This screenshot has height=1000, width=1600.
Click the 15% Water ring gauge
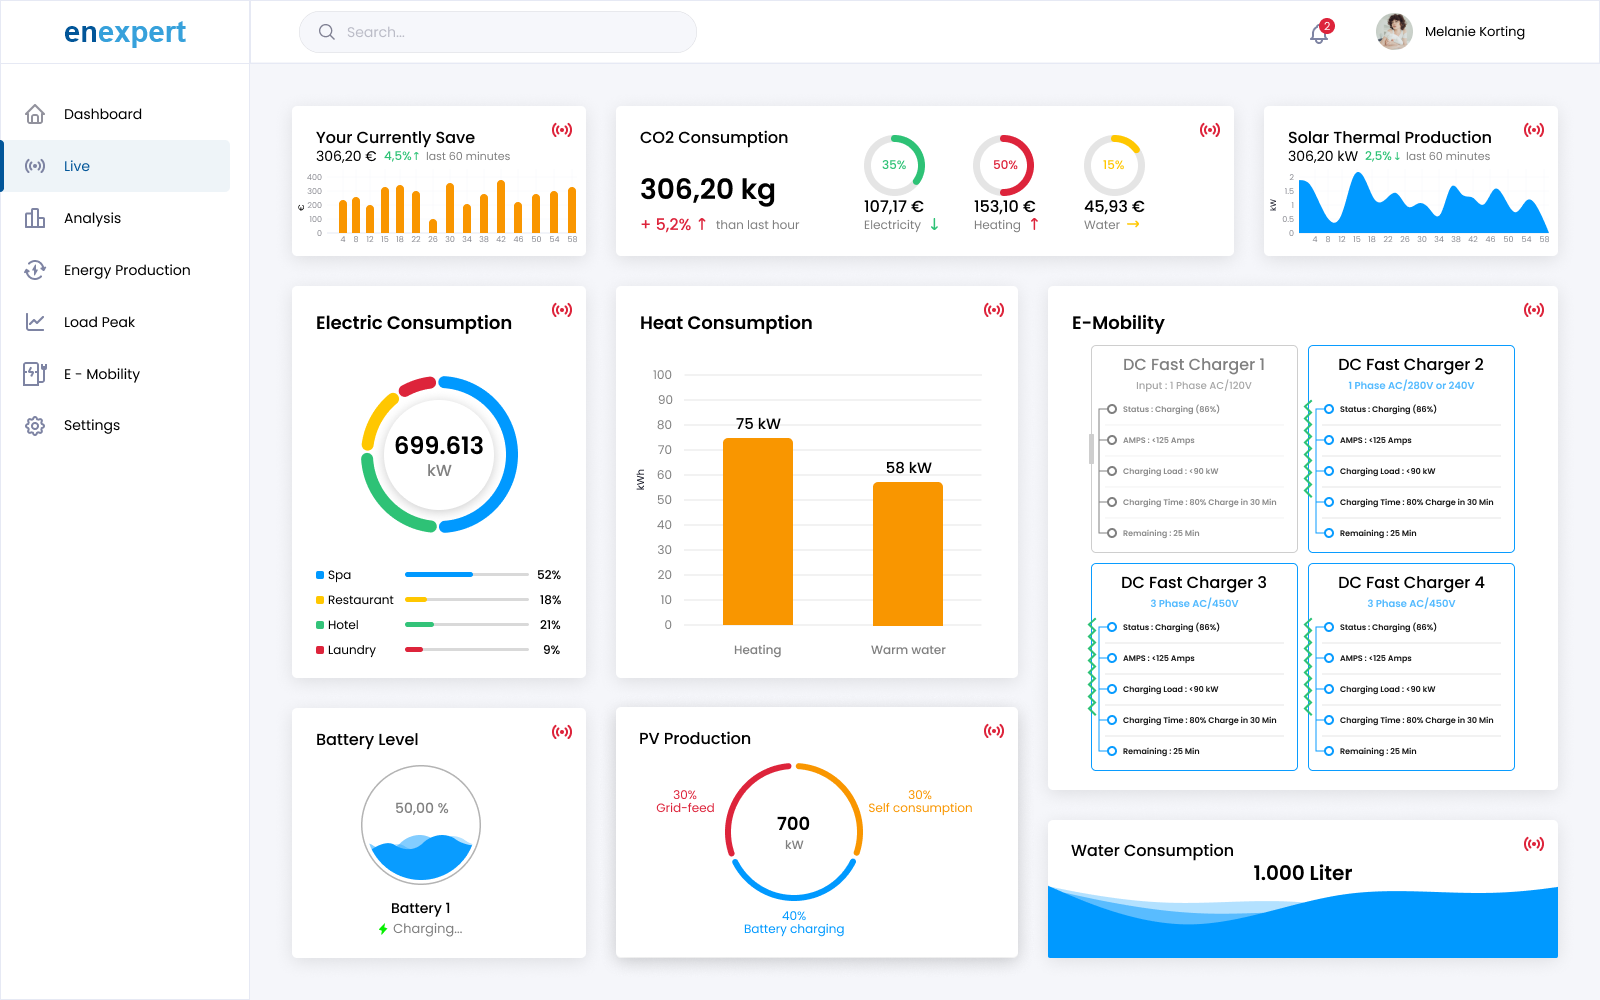pyautogui.click(x=1114, y=165)
